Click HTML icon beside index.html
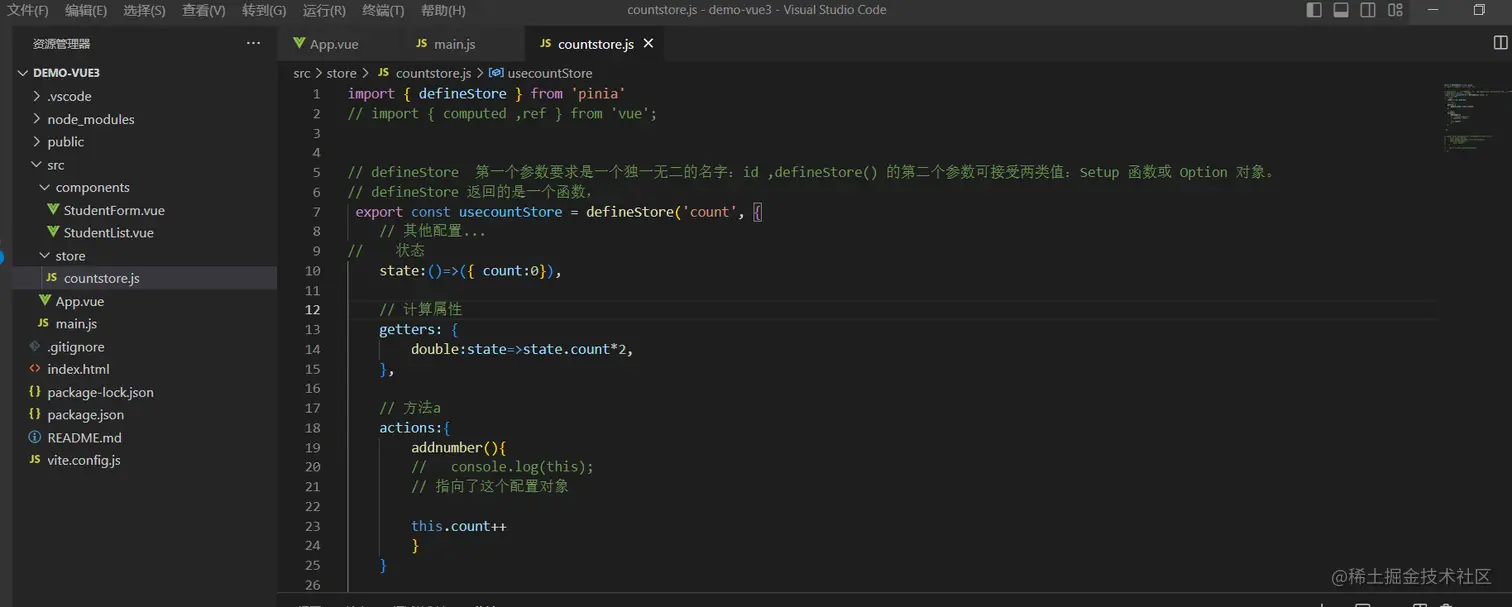This screenshot has width=1512, height=607. (35, 369)
